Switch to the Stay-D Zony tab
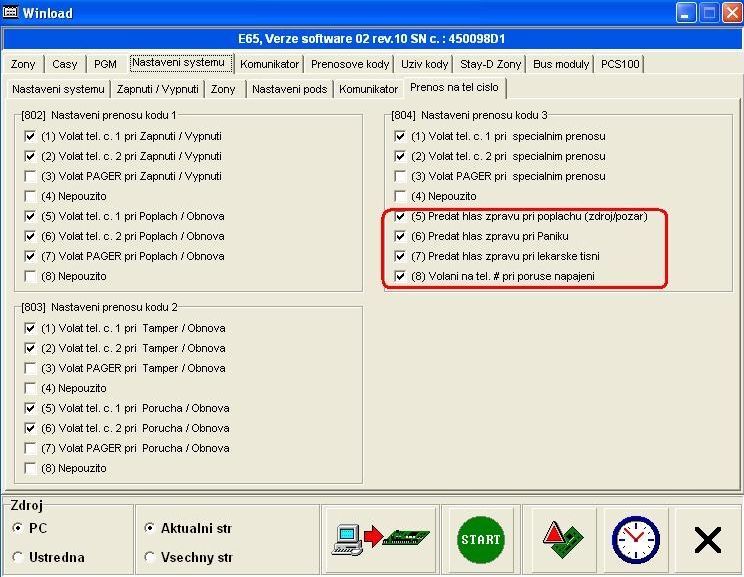The width and height of the screenshot is (744, 577). pos(490,64)
